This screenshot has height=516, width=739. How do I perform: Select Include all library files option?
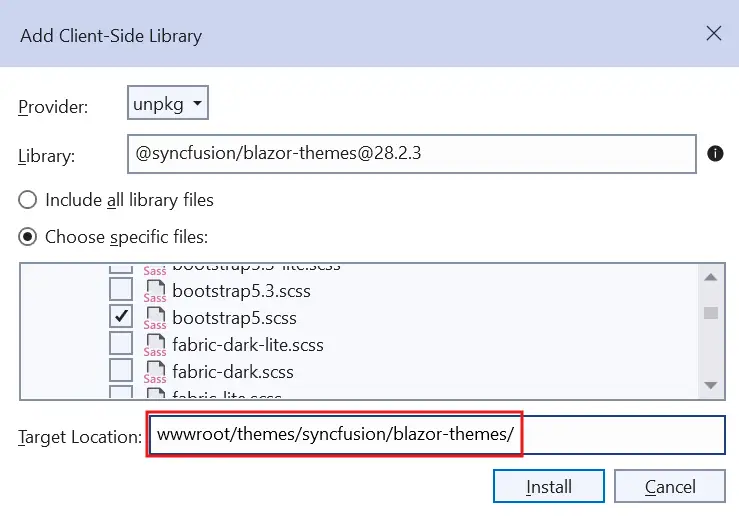tap(30, 200)
